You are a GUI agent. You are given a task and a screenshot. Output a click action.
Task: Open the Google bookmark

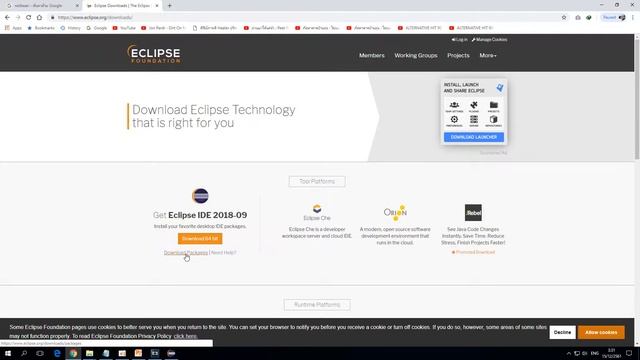pyautogui.click(x=97, y=28)
